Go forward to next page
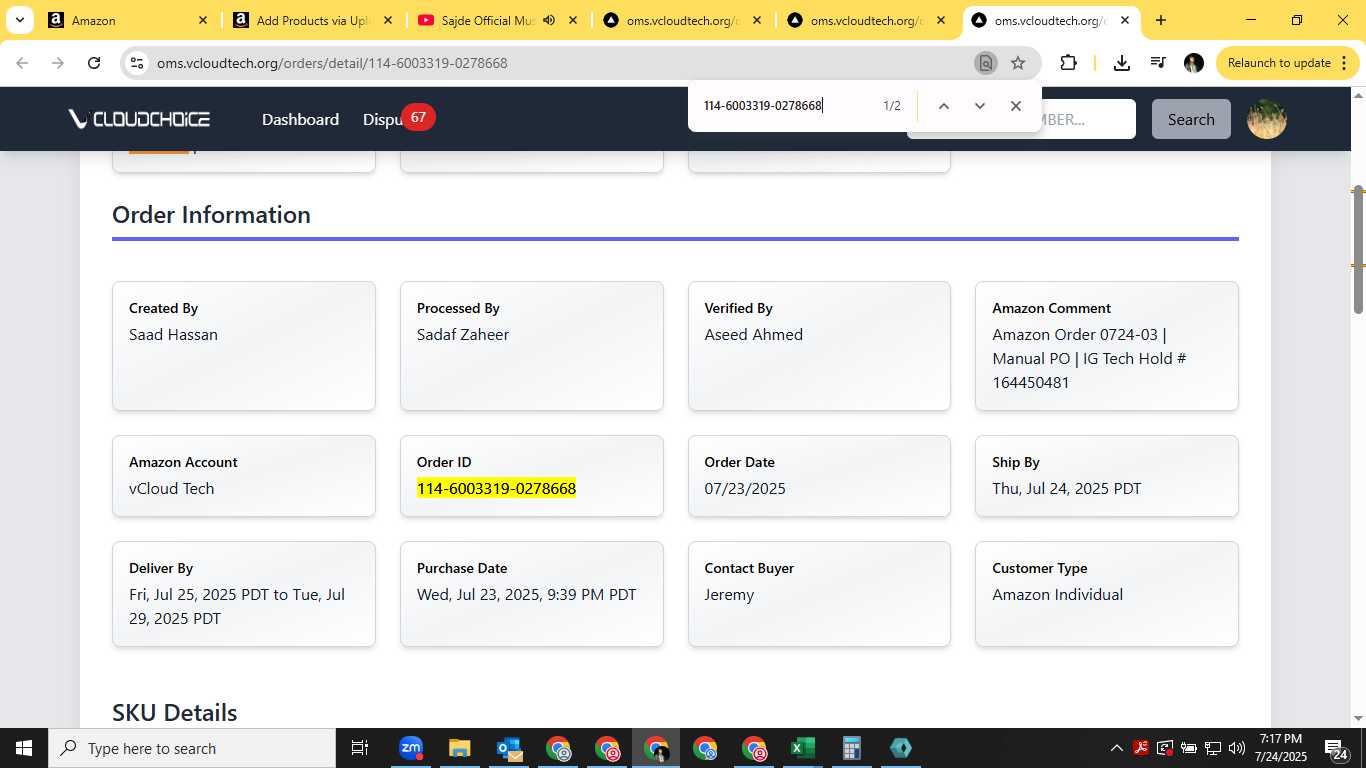 58,63
